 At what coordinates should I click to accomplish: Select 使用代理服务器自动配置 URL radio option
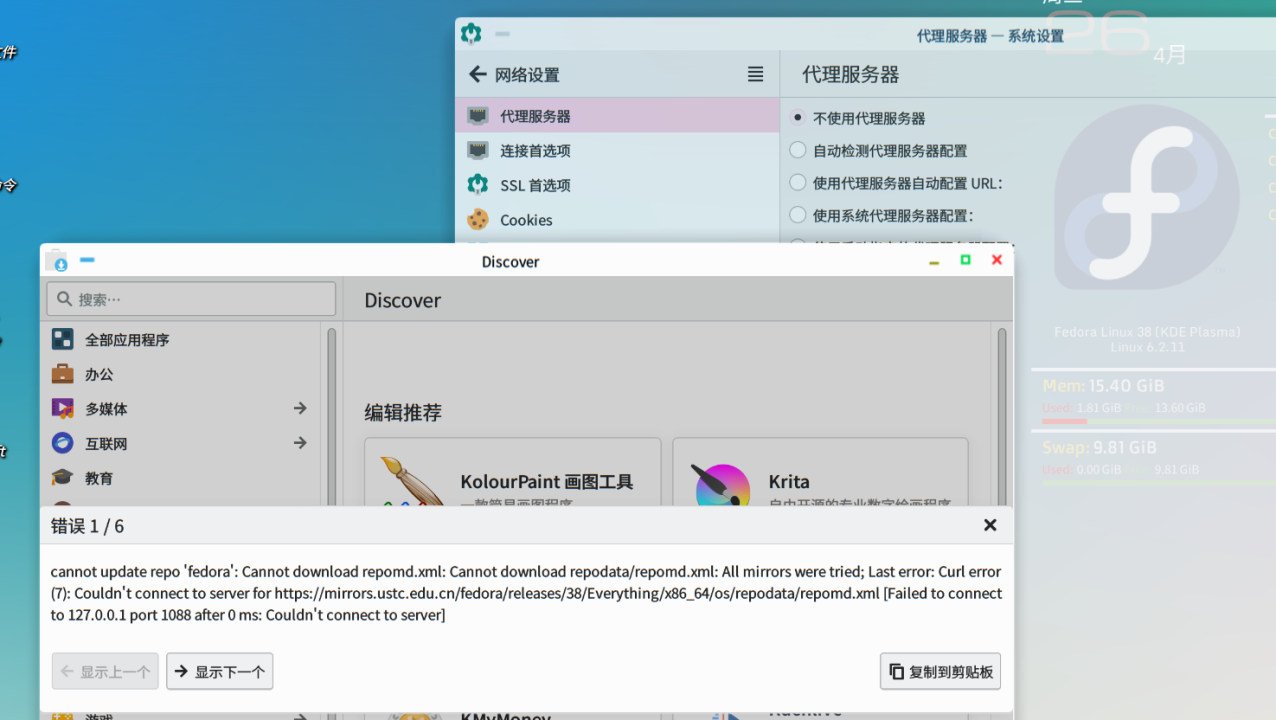pyautogui.click(x=798, y=183)
